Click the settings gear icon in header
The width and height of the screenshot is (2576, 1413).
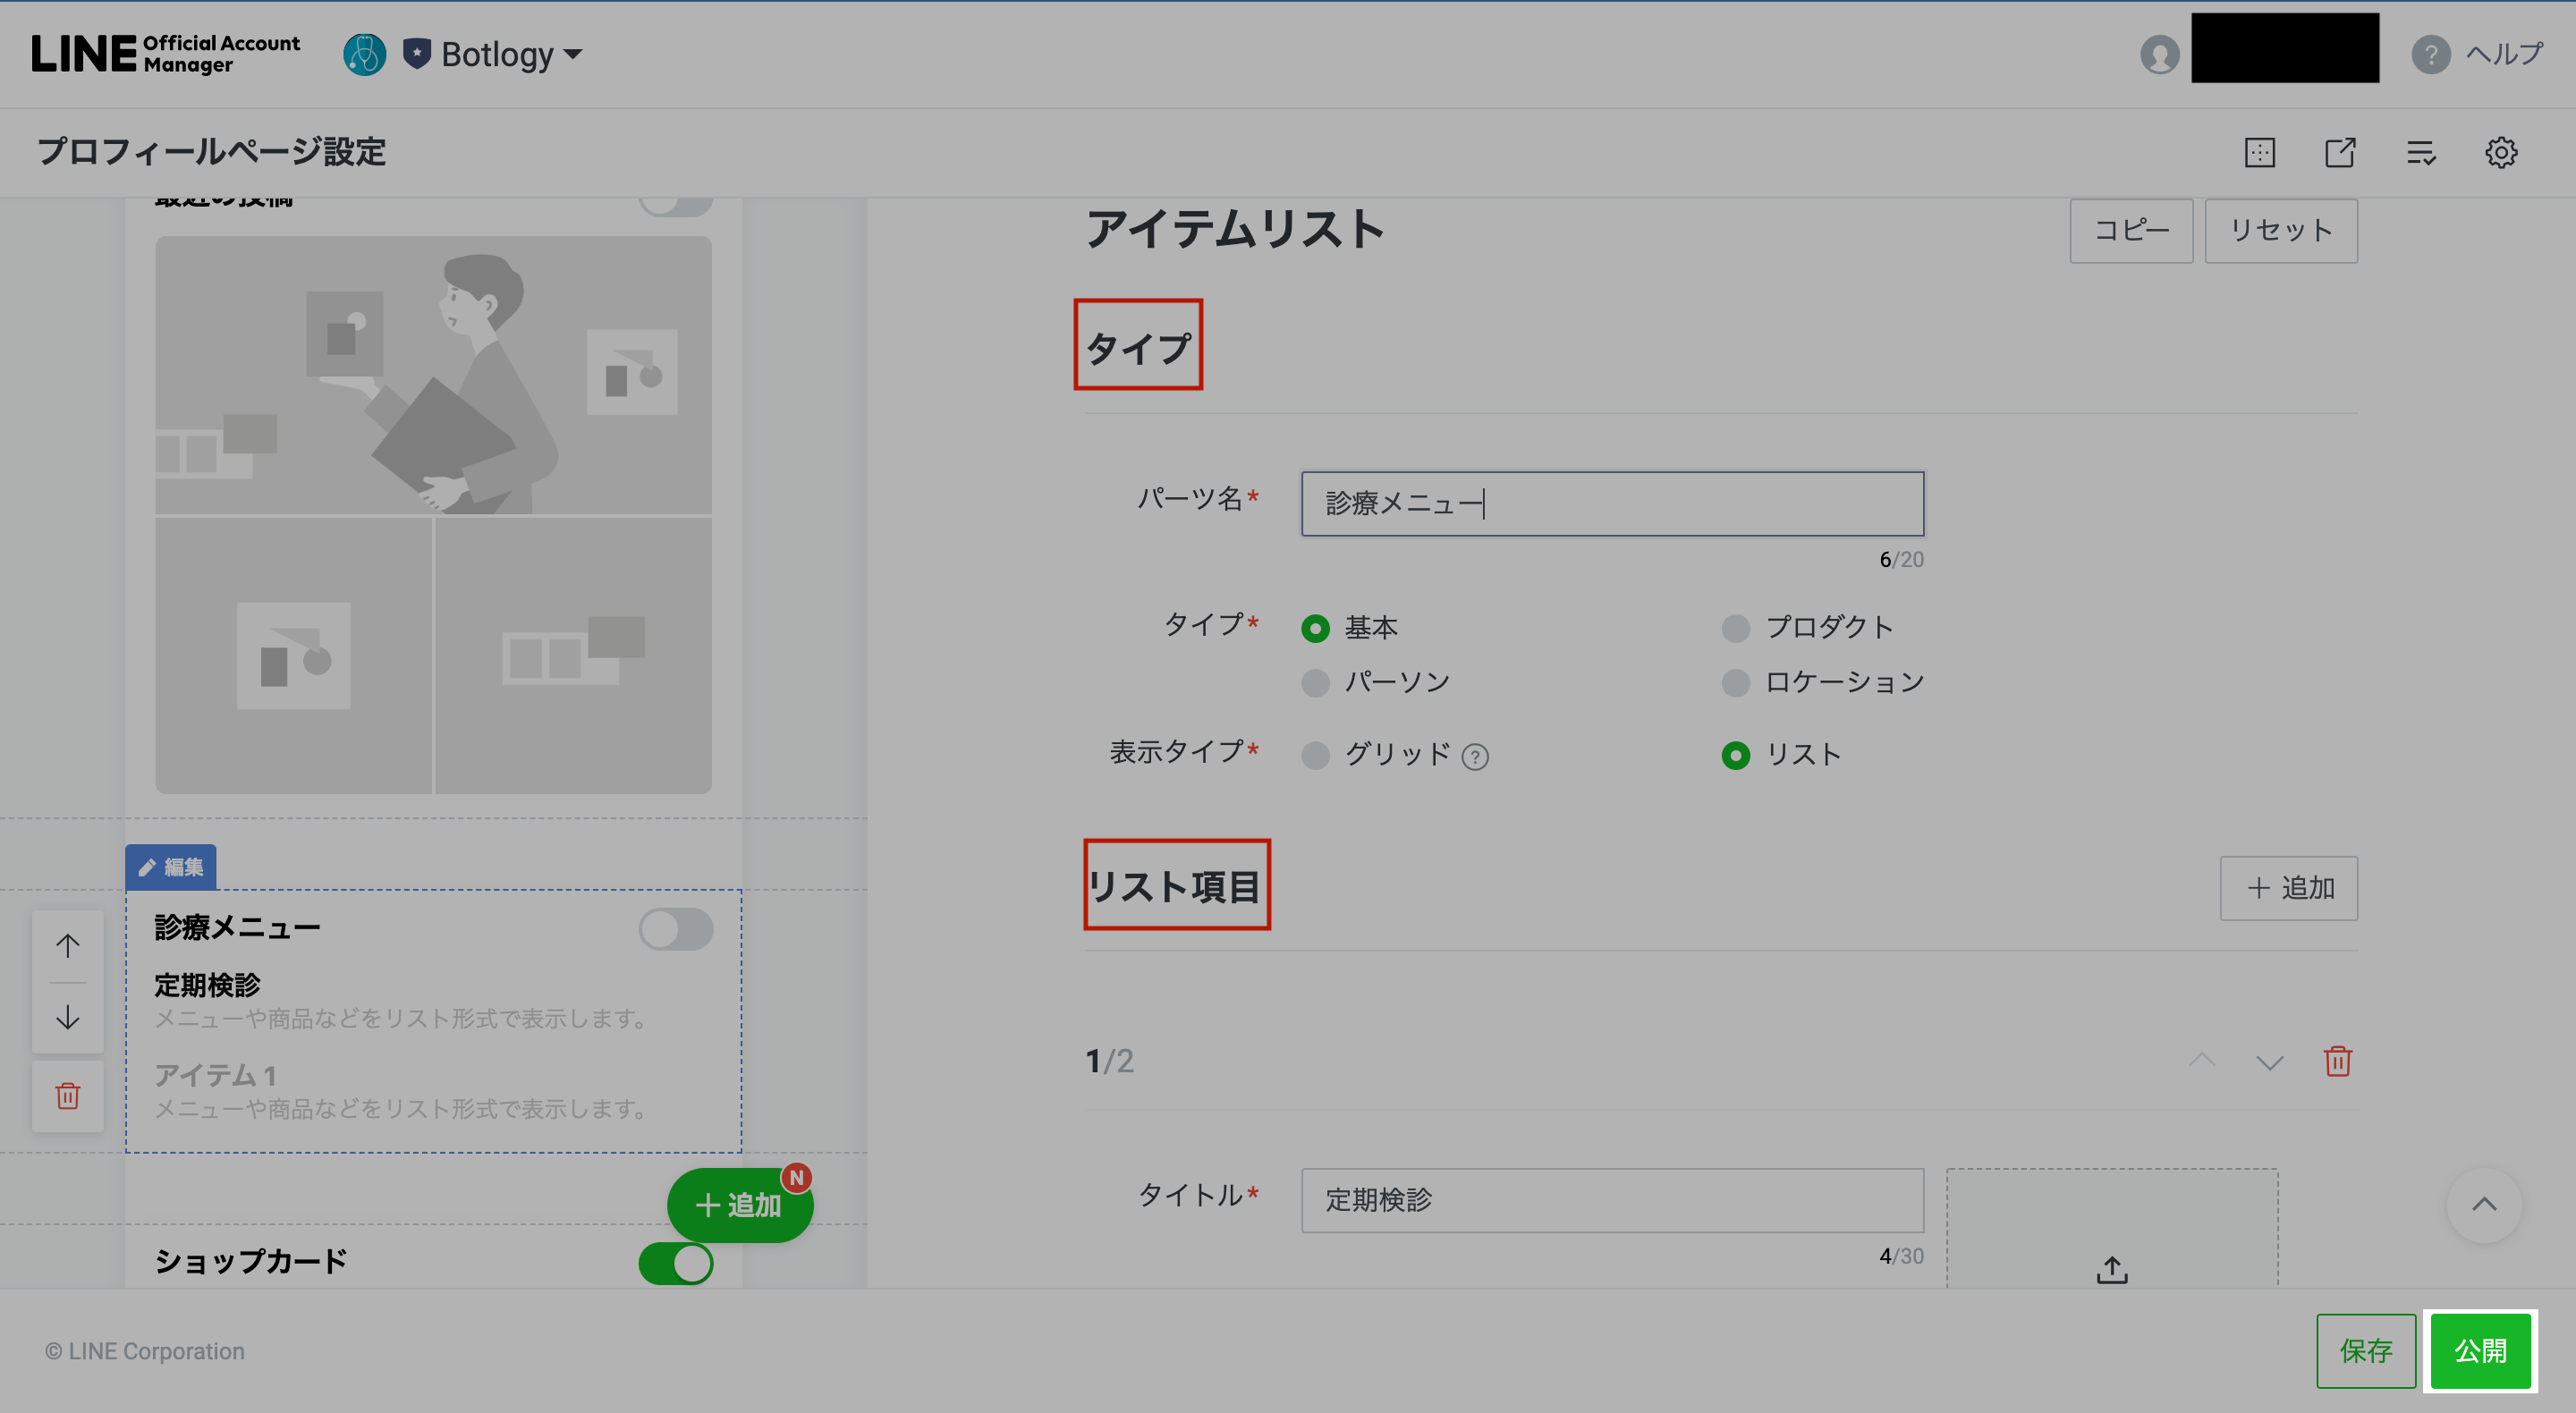point(2500,153)
